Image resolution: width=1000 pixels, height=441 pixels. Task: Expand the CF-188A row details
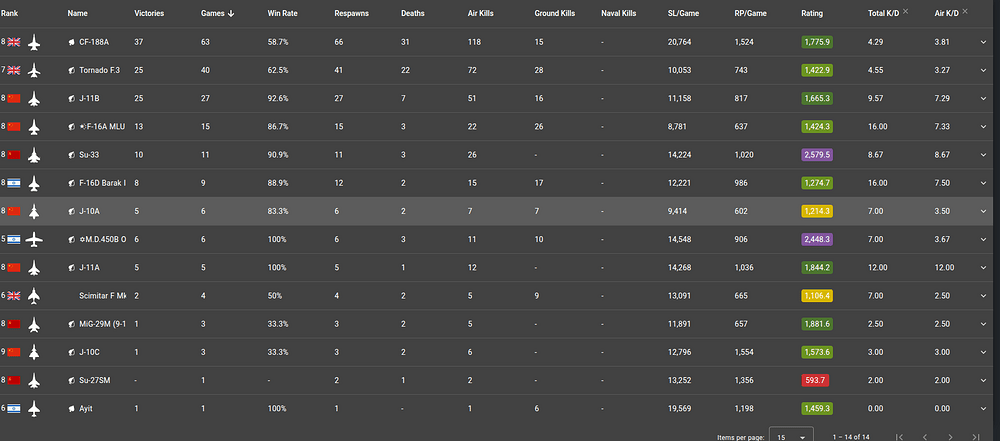(x=983, y=43)
